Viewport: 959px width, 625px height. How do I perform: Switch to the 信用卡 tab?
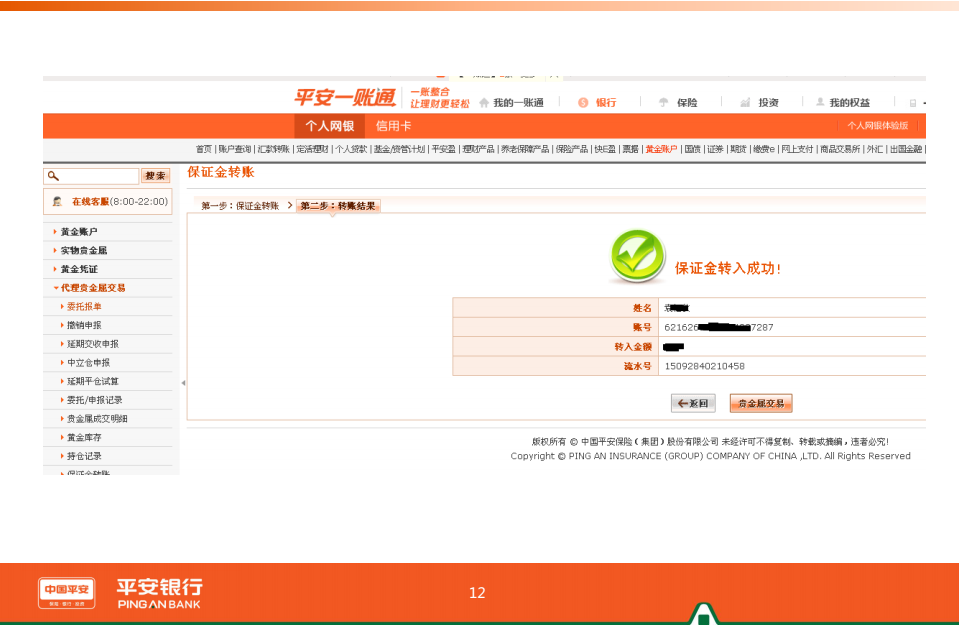[393, 126]
